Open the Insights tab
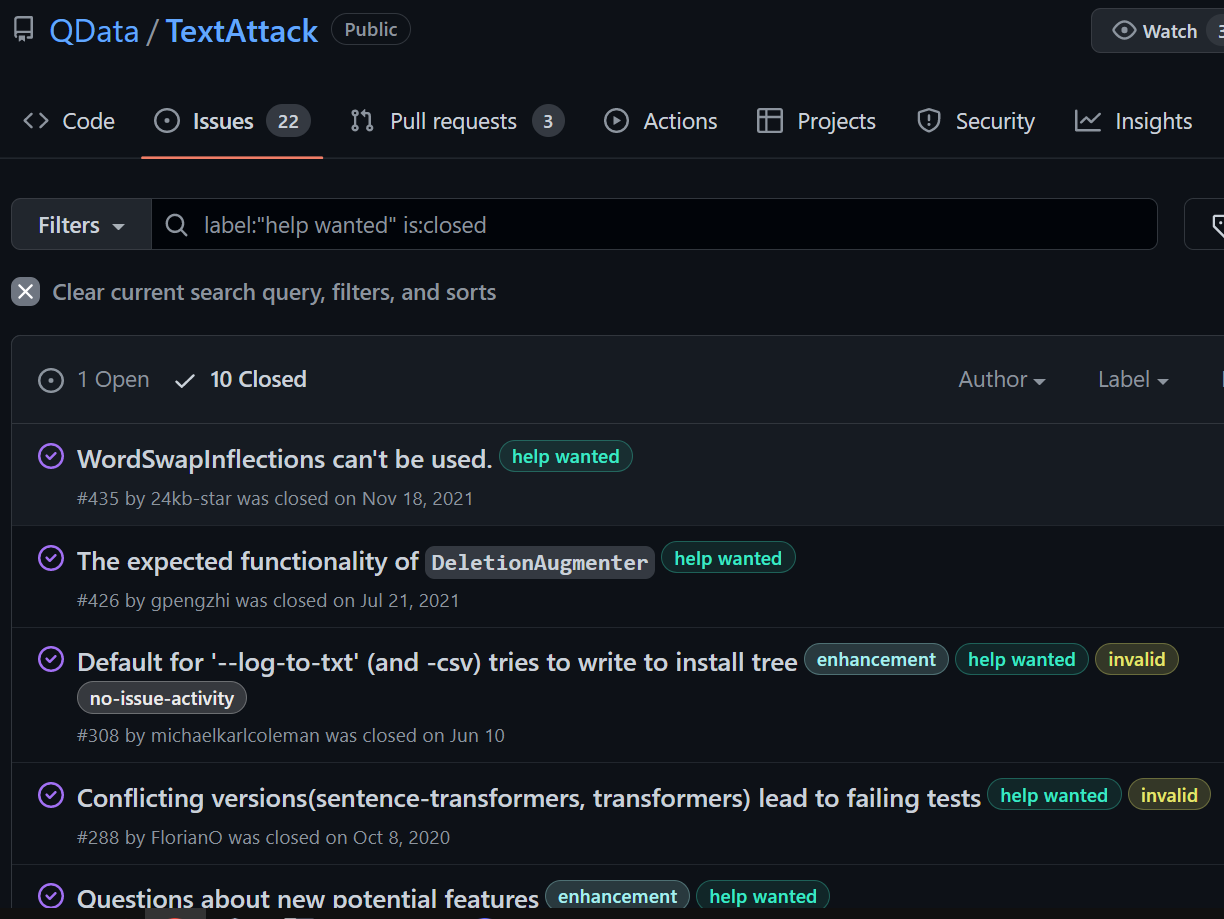 [1134, 121]
